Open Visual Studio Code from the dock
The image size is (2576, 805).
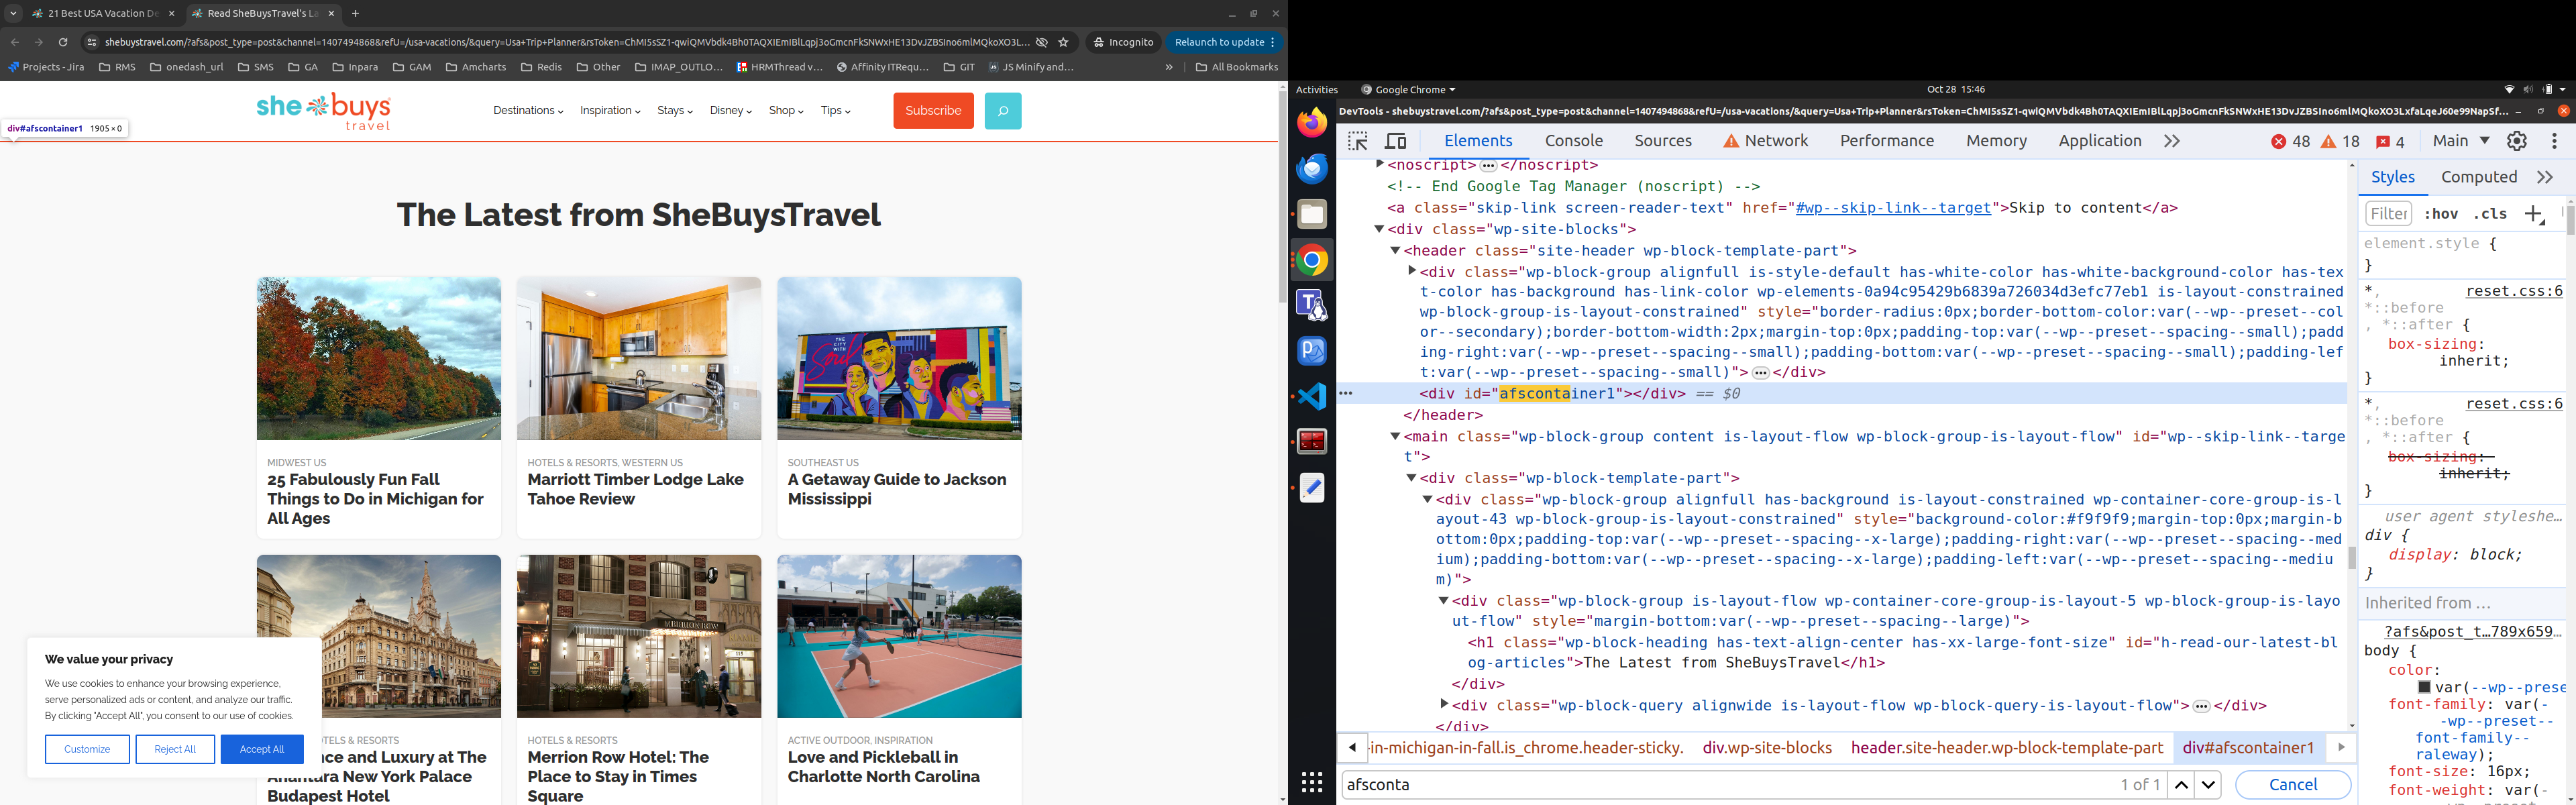click(x=1312, y=396)
